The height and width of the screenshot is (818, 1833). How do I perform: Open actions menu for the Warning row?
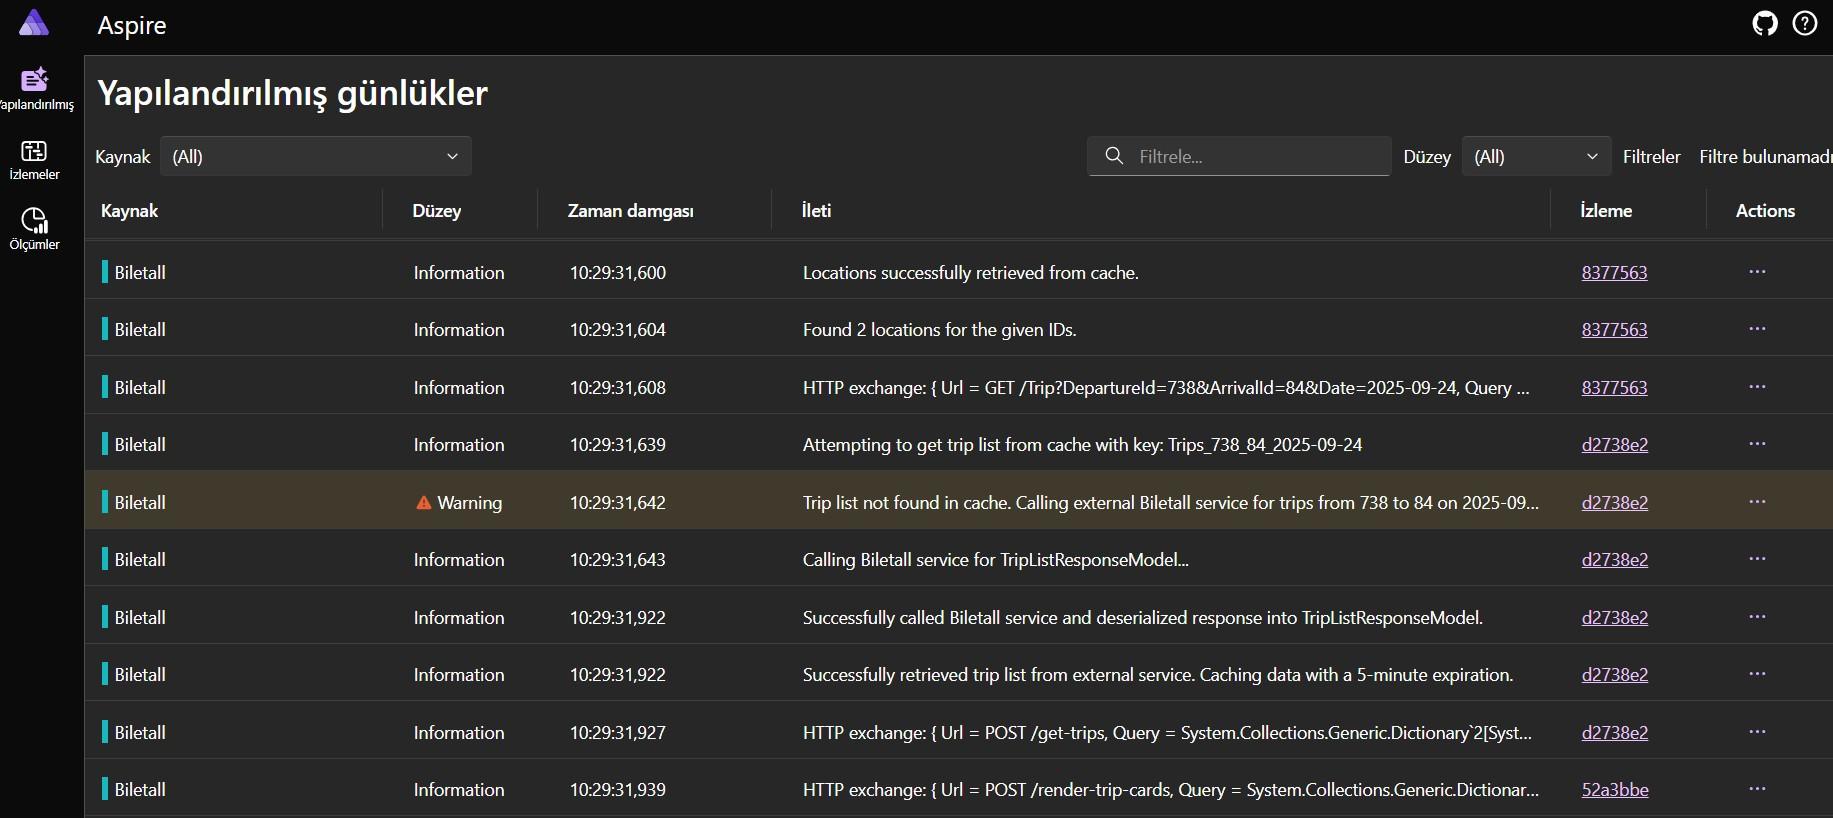(x=1757, y=502)
